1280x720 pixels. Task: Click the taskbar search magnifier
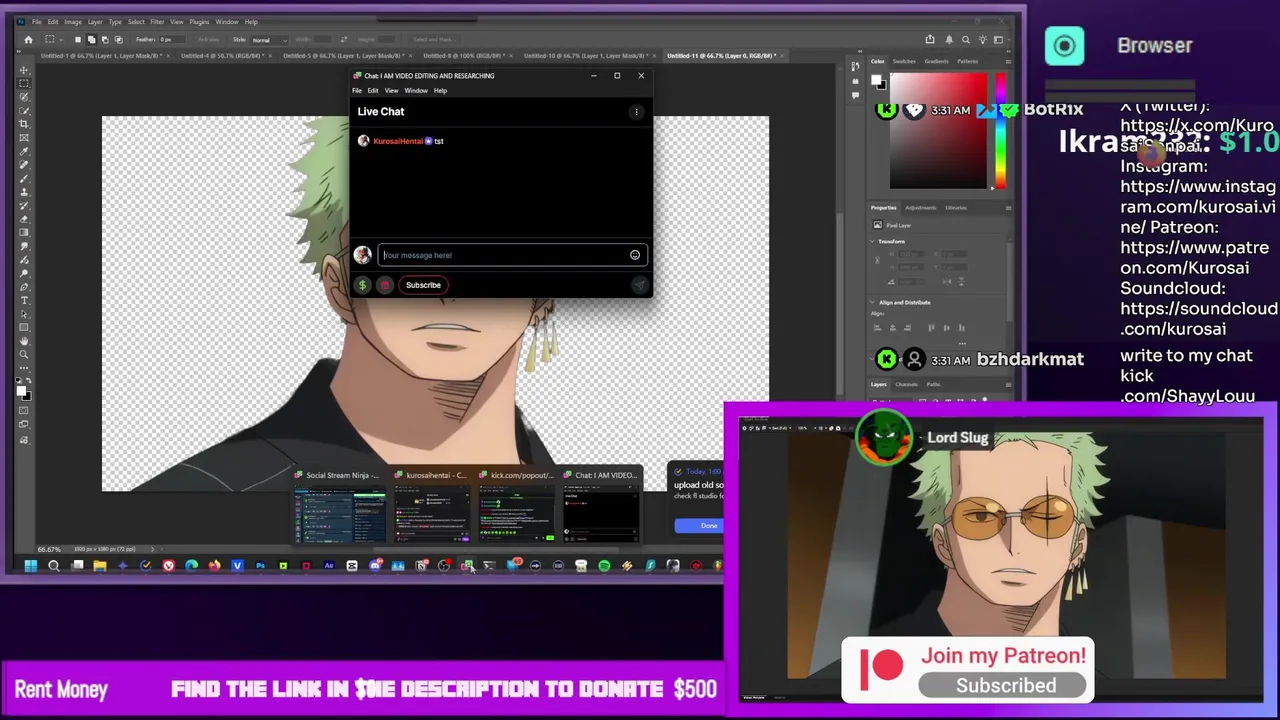tap(54, 566)
